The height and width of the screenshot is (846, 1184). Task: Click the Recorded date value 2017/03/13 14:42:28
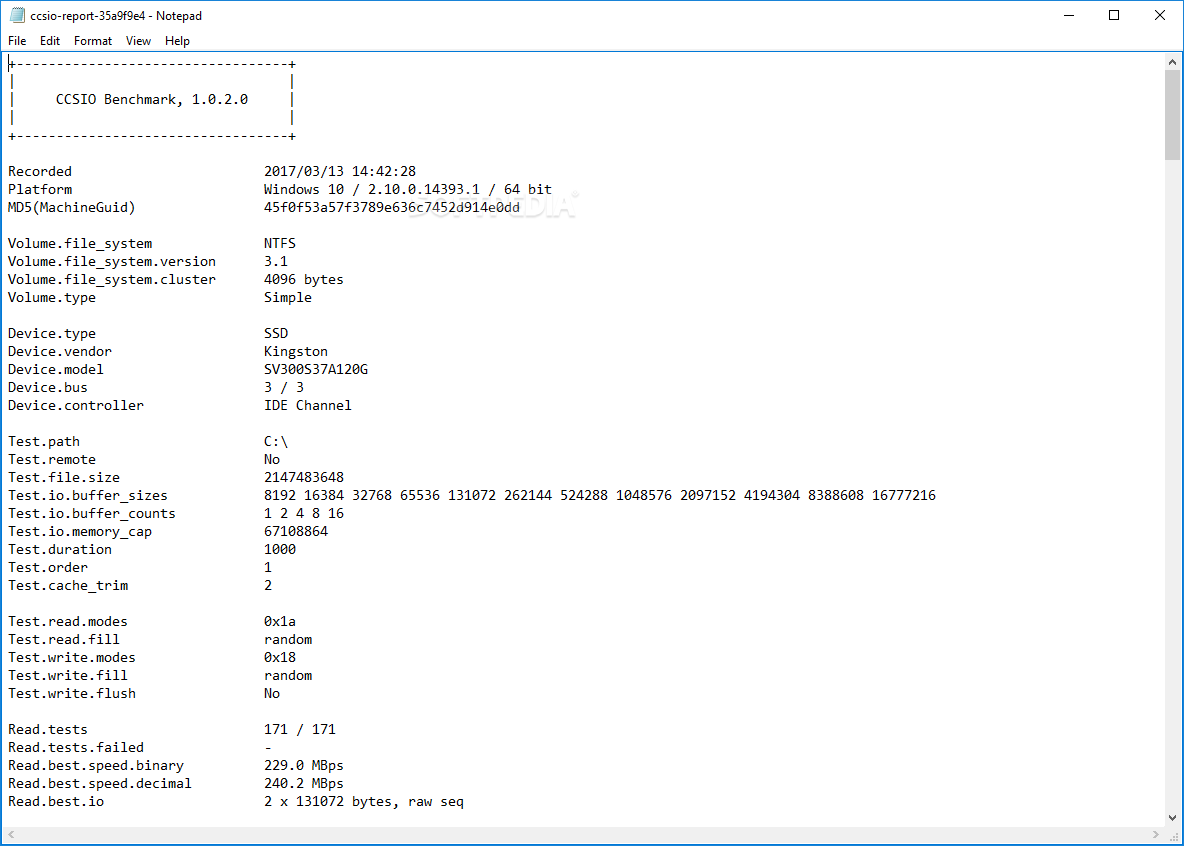click(x=340, y=171)
